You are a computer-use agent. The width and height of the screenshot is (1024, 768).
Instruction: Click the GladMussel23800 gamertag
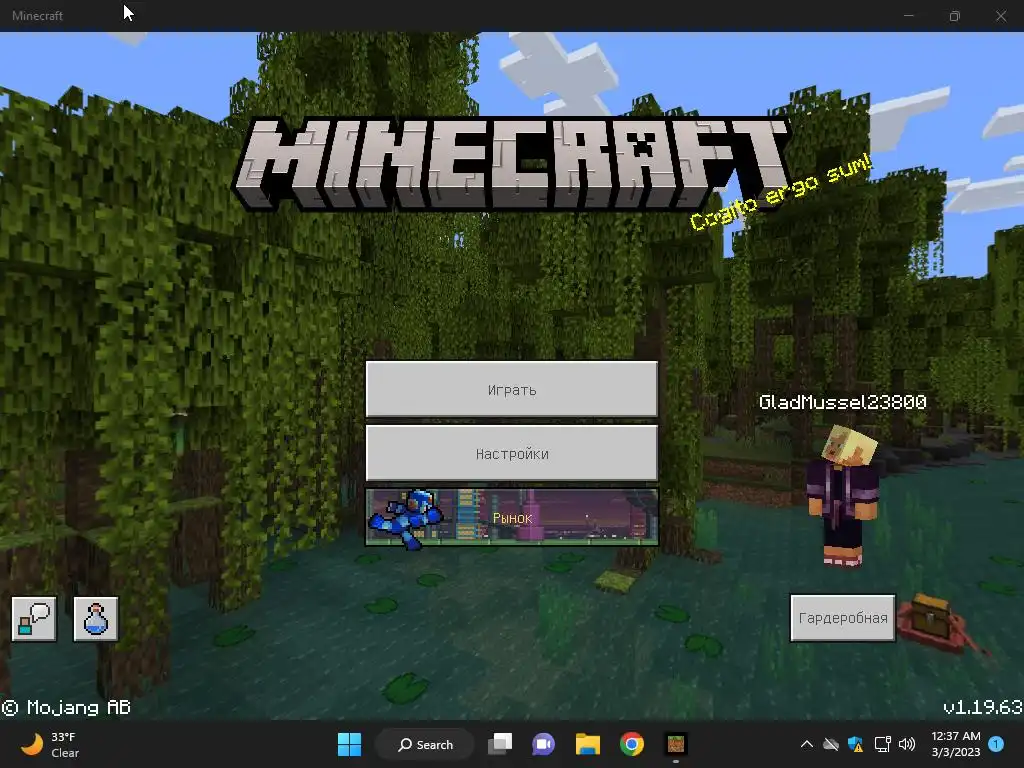tap(842, 402)
